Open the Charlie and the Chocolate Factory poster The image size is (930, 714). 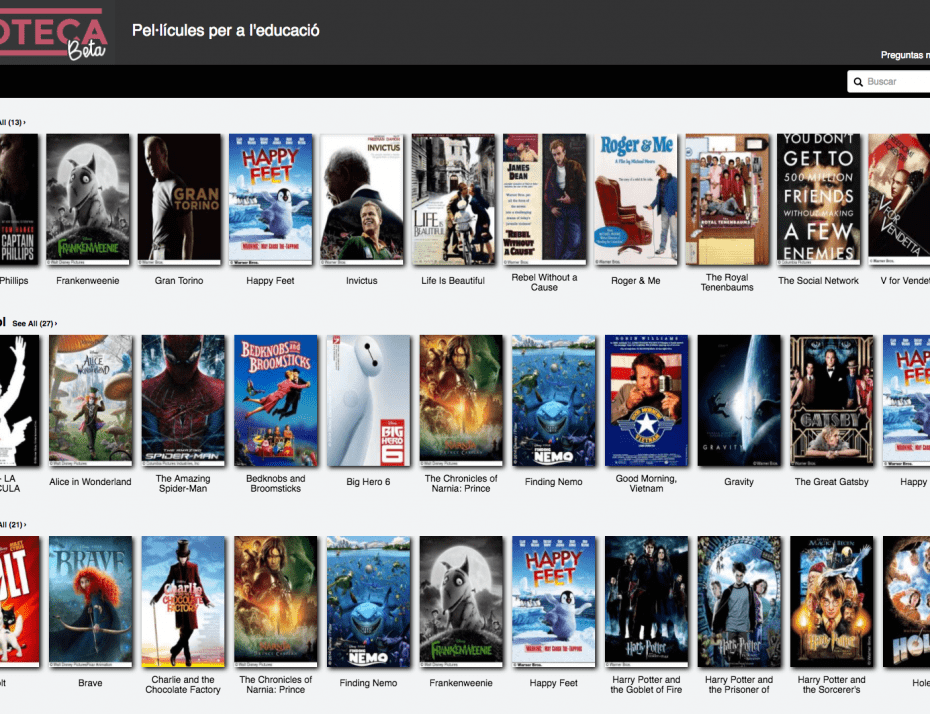coord(183,601)
